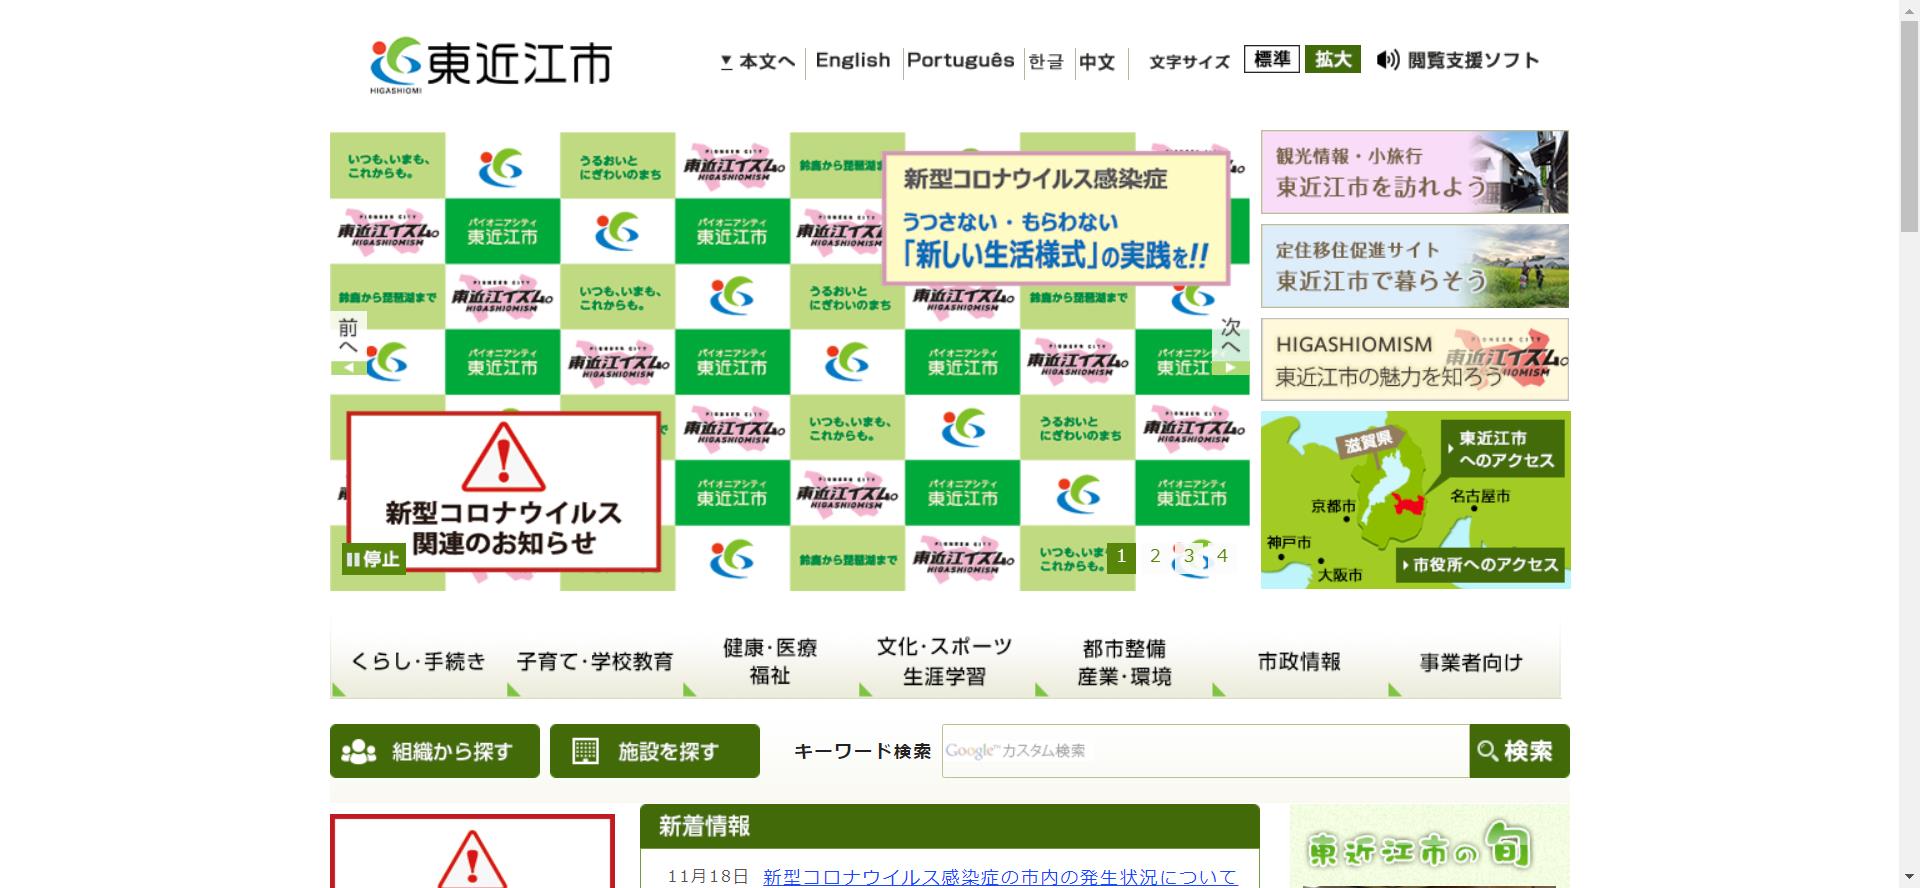Focus the Google カスタム検索 keyword field
This screenshot has width=1920, height=888.
coord(1205,751)
